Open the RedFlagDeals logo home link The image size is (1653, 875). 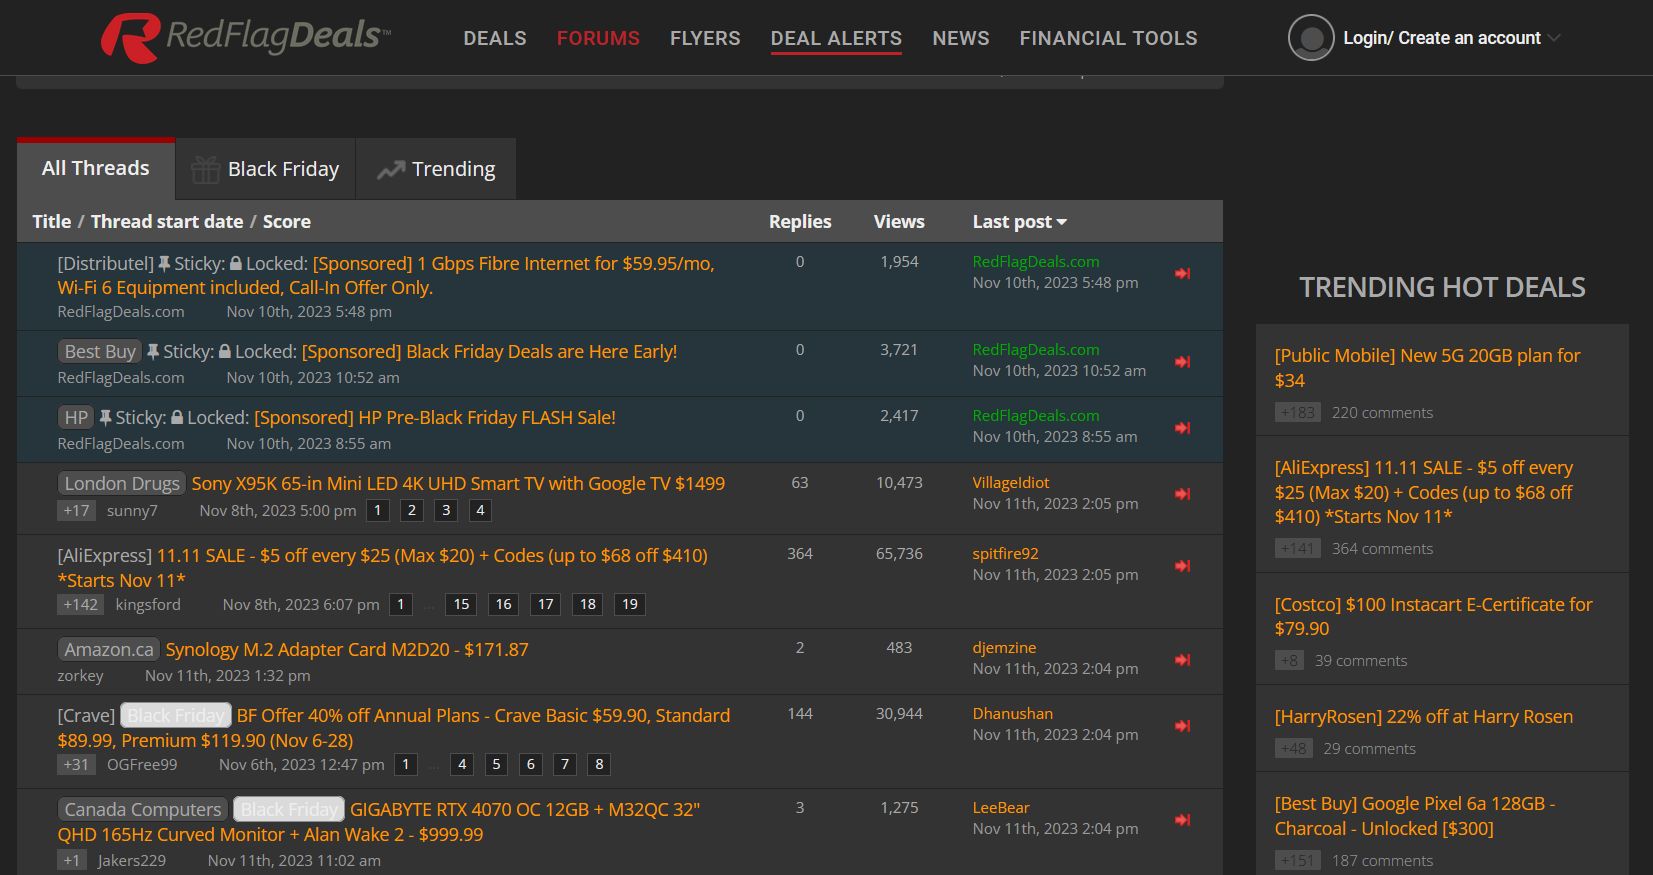point(246,37)
